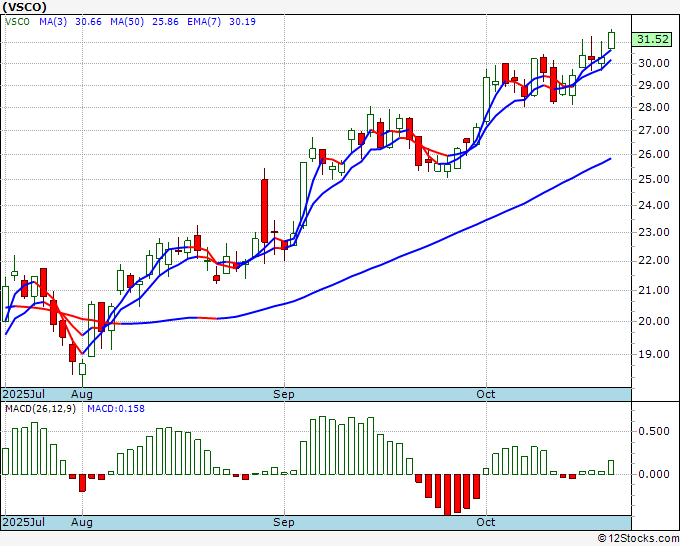Click the 24.00 price axis label

(x=653, y=206)
